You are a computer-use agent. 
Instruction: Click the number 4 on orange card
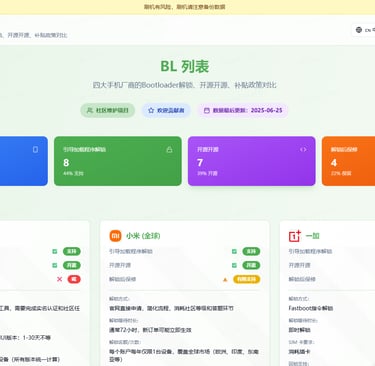[x=334, y=162]
